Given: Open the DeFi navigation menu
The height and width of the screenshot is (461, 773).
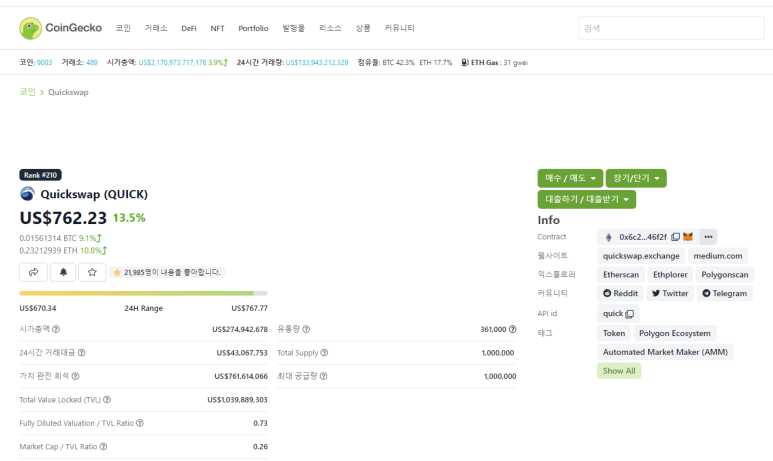Looking at the screenshot, I should click(189, 29).
